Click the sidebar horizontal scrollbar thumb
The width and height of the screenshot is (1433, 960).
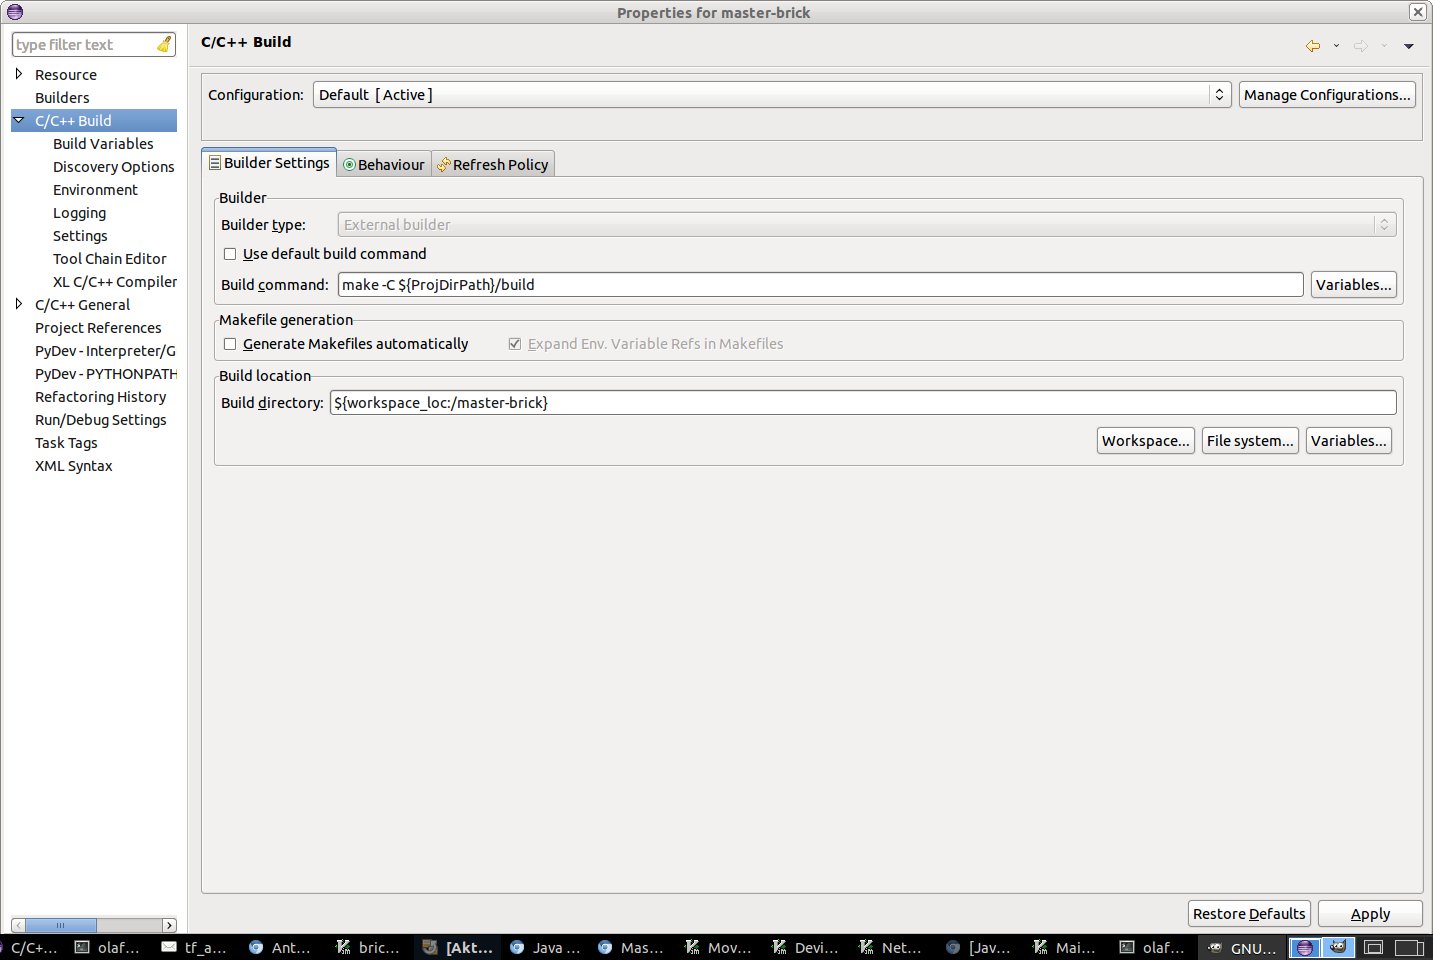point(60,925)
